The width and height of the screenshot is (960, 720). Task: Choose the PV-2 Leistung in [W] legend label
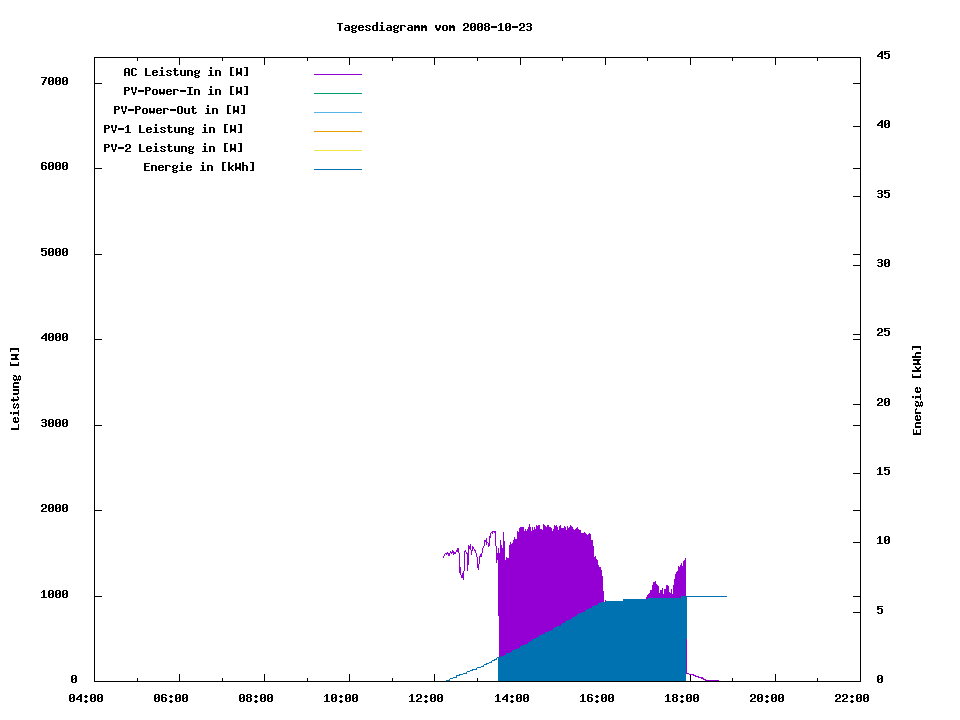(174, 148)
